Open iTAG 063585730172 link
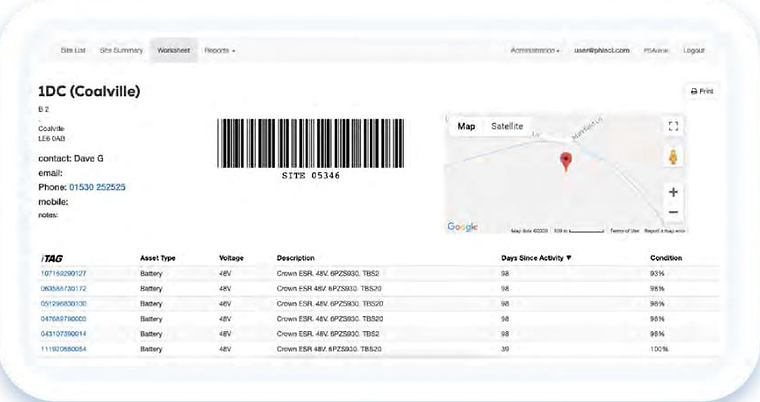760x402 pixels. click(x=63, y=289)
